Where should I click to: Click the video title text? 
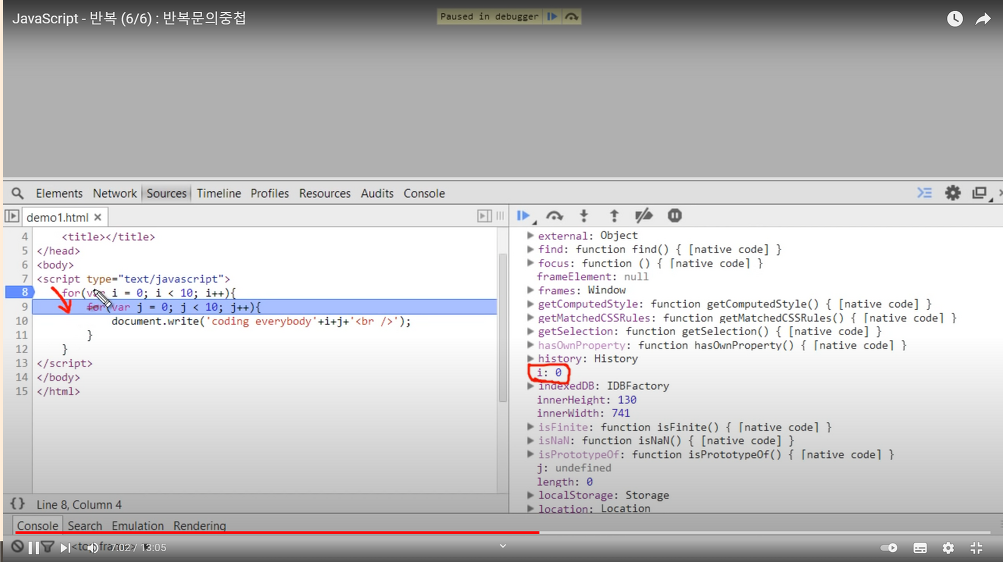tap(129, 18)
